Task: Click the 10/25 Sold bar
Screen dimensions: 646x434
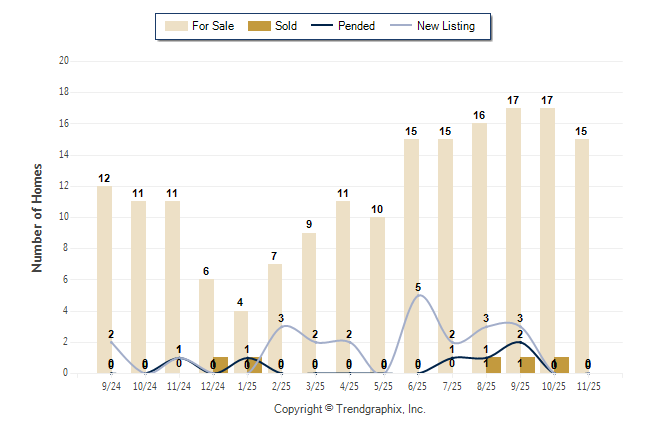Action: pos(562,365)
